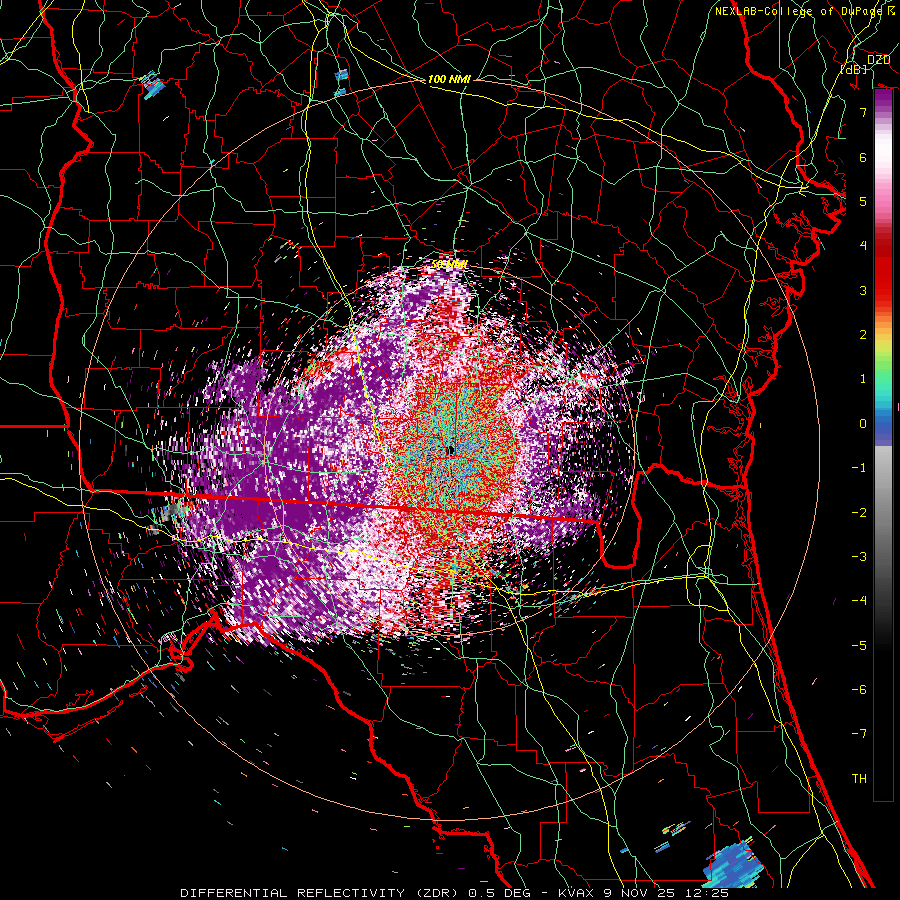Click the 50 NMI range ring label

[449, 265]
